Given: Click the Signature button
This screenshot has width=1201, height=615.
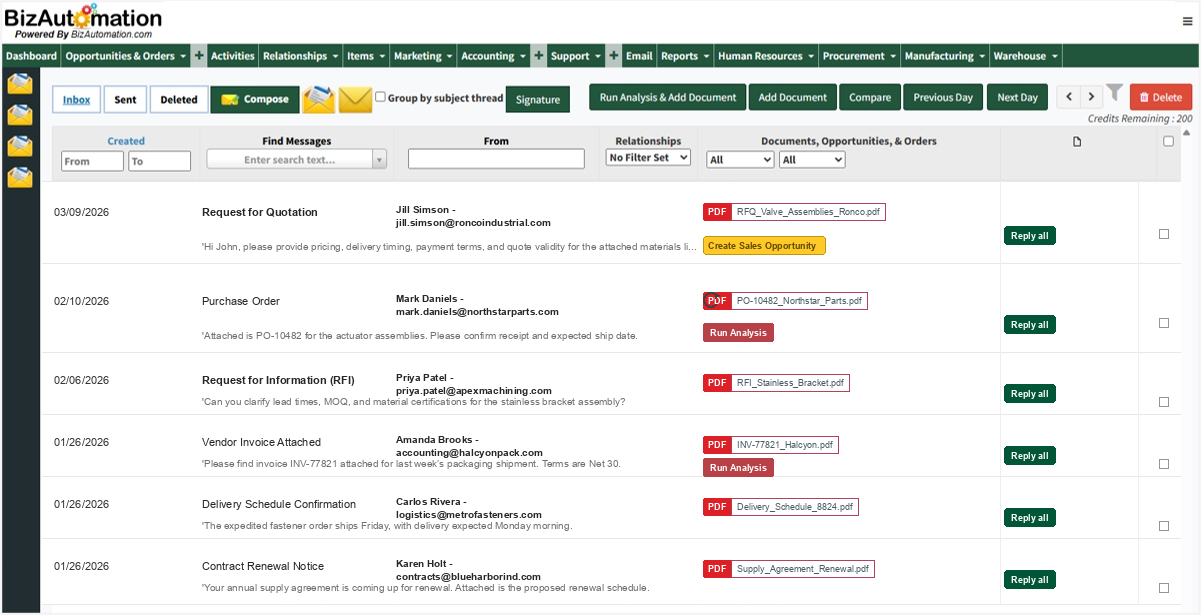Looking at the screenshot, I should pyautogui.click(x=538, y=100).
